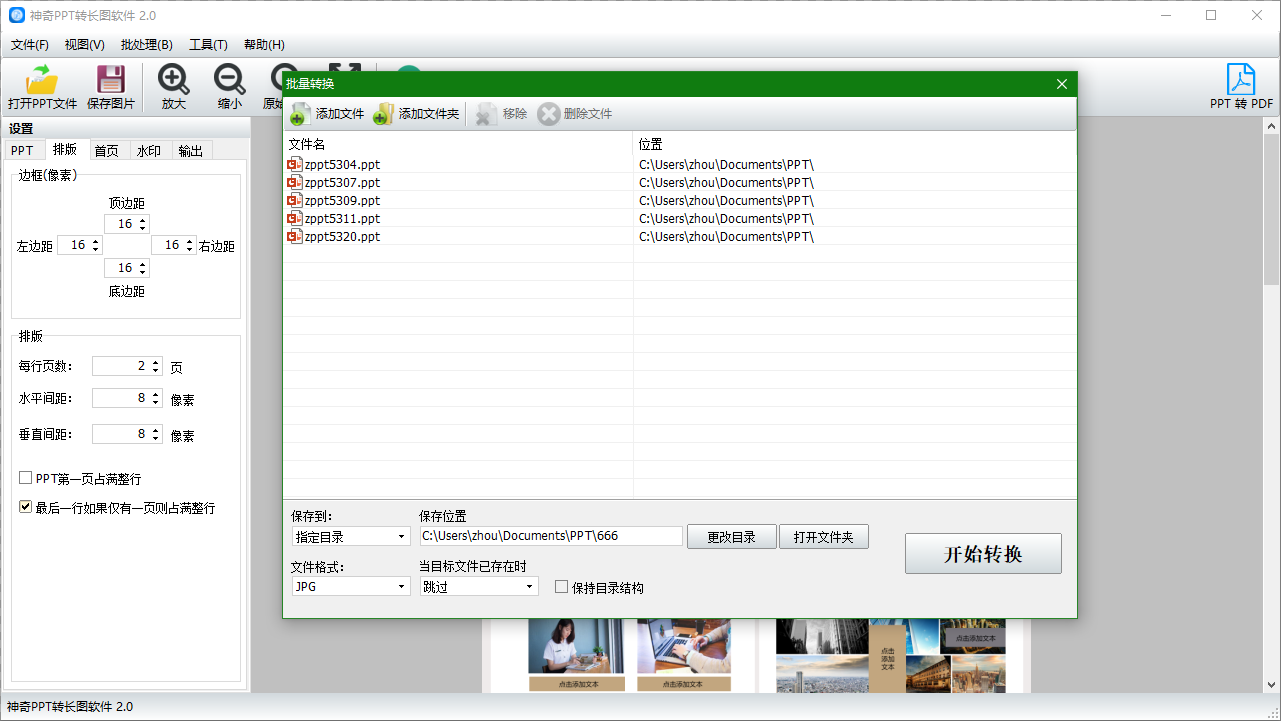Expand the file format JPG dropdown
Screen dimensions: 1281x721
351,587
